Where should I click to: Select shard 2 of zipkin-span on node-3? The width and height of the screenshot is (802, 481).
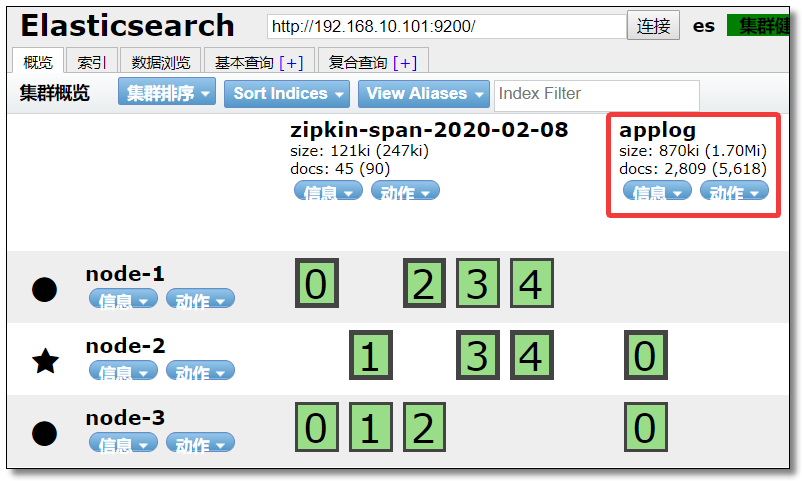coord(424,427)
